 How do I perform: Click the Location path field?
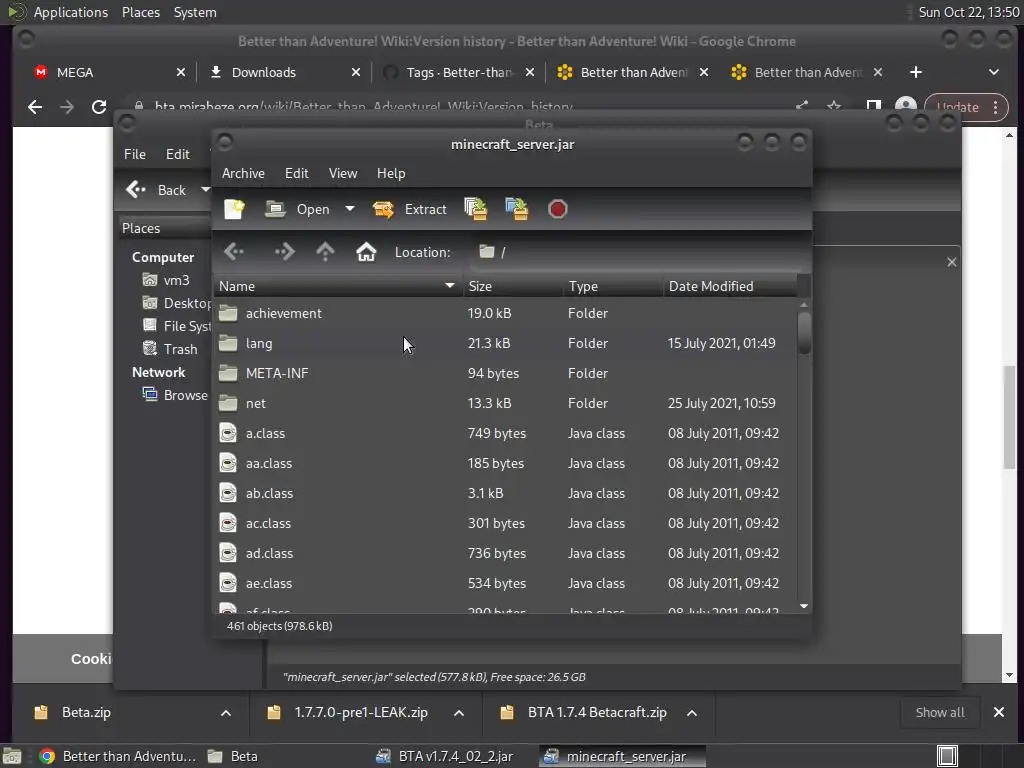click(x=640, y=252)
